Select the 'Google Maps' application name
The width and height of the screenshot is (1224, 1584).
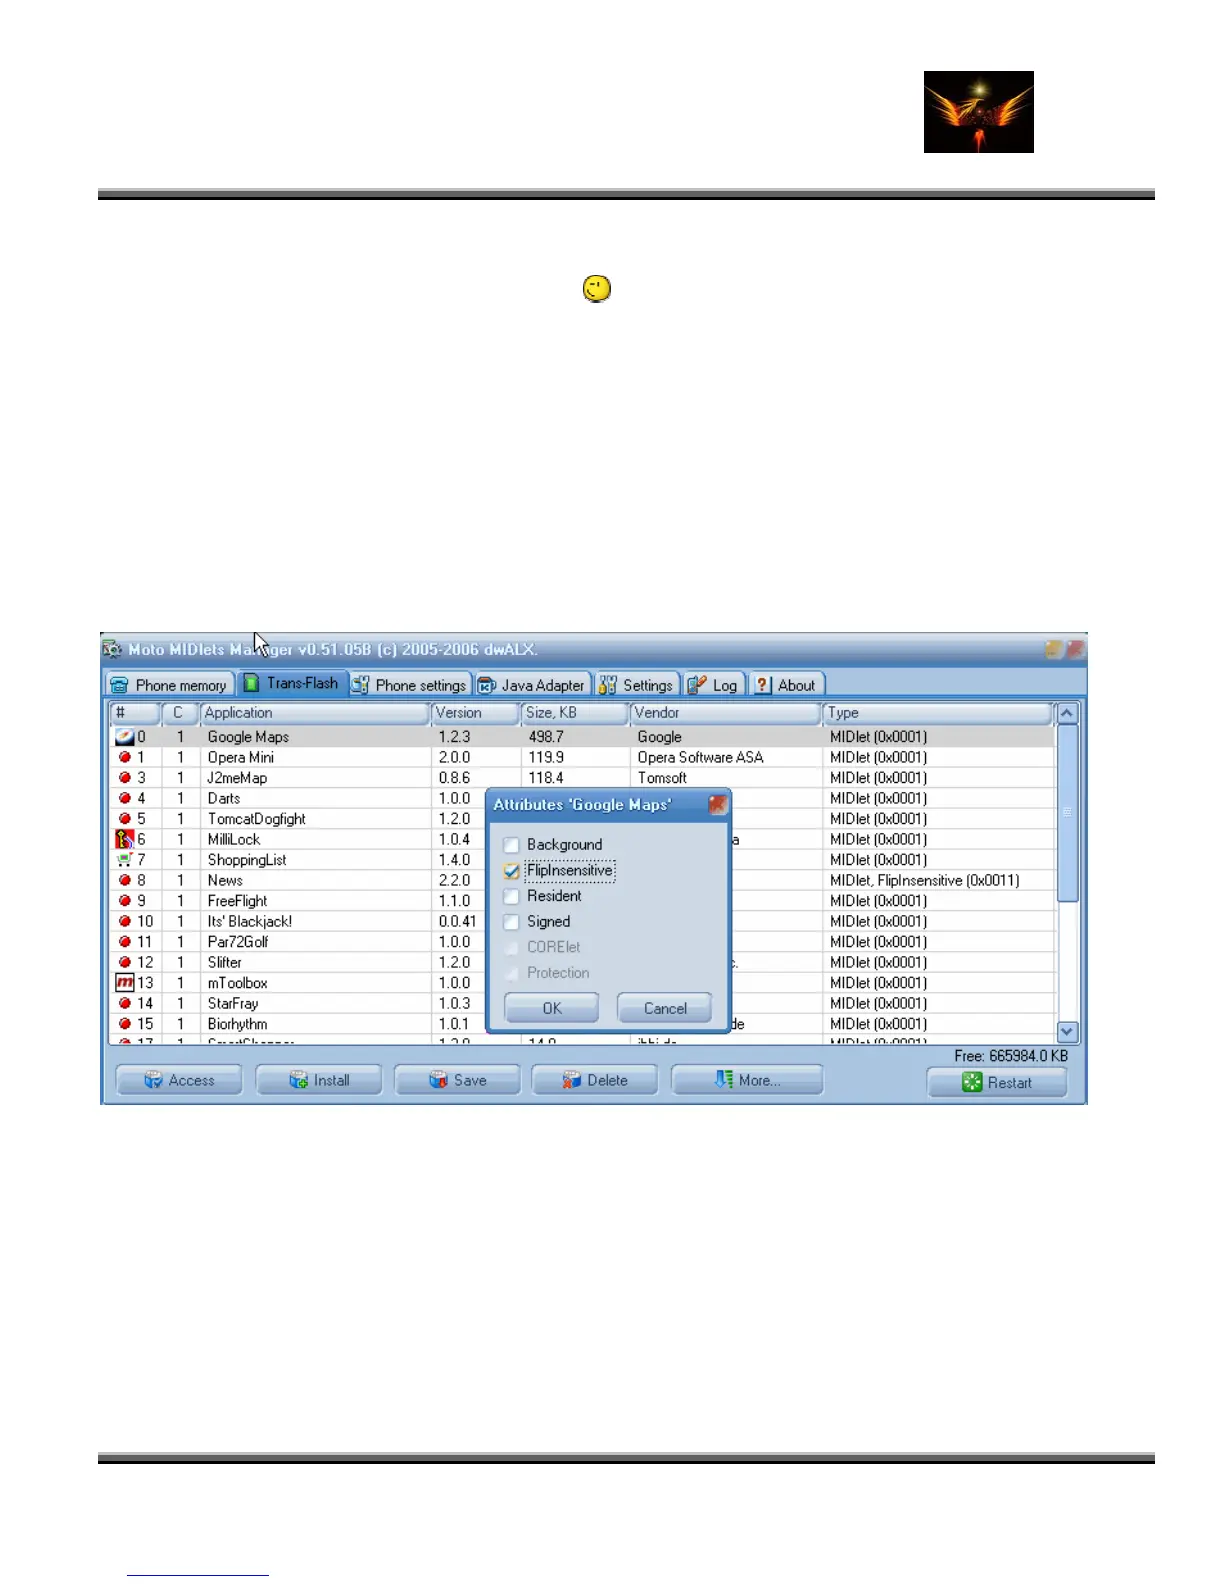pyautogui.click(x=248, y=737)
